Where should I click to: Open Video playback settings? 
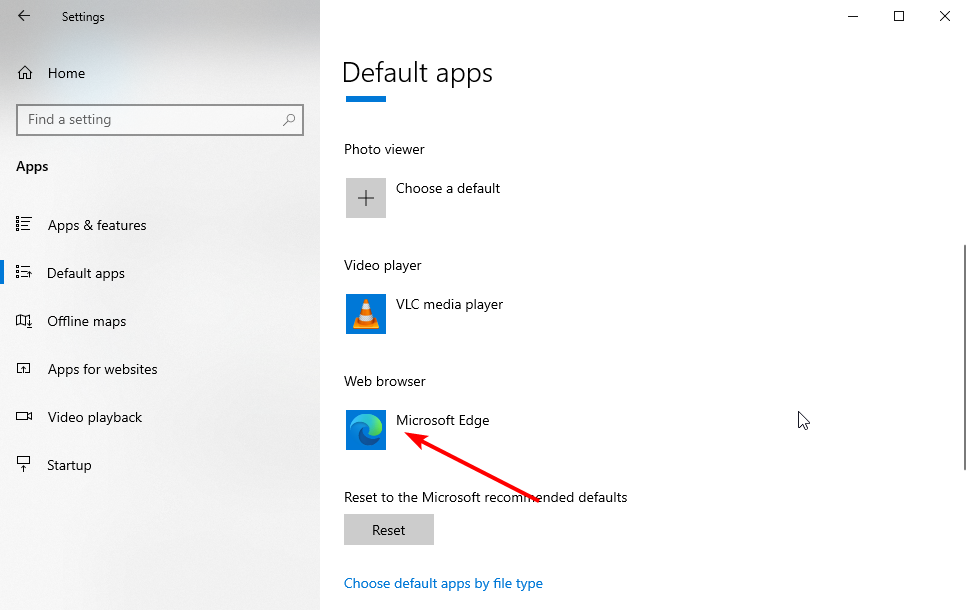click(x=94, y=417)
